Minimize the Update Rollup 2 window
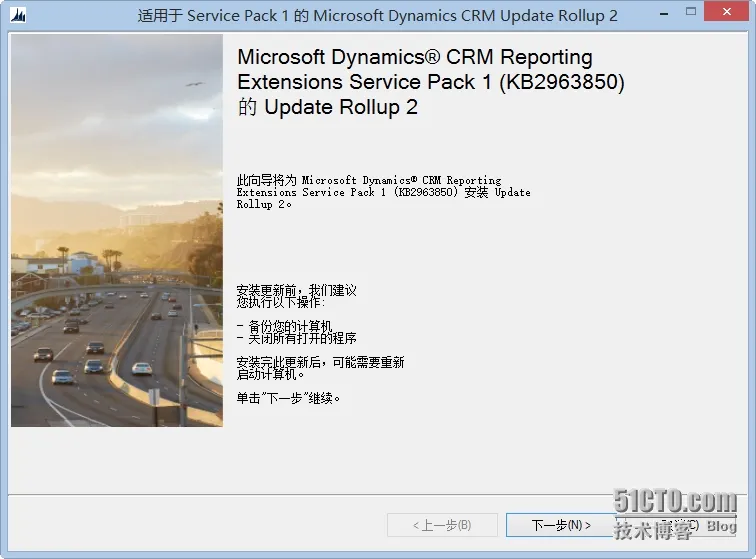The height and width of the screenshot is (559, 756). click(664, 14)
